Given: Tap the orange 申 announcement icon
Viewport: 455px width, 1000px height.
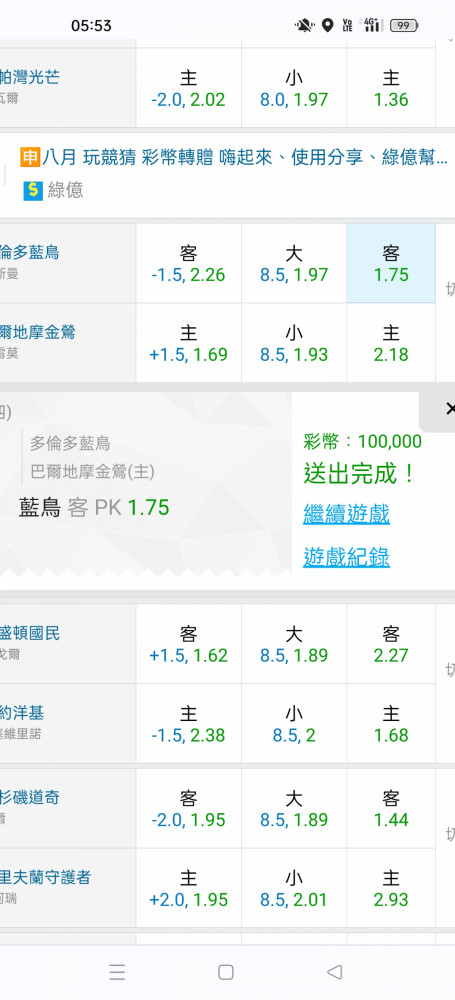Looking at the screenshot, I should [30, 156].
